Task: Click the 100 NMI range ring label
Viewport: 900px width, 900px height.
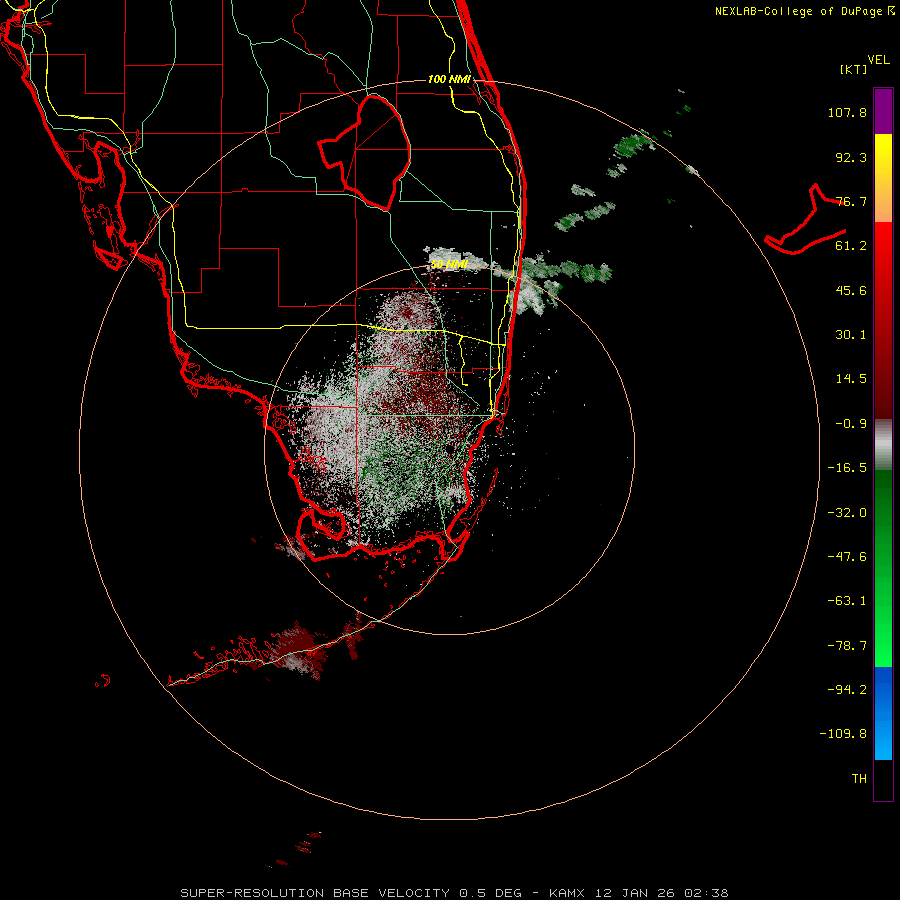Action: tap(449, 79)
